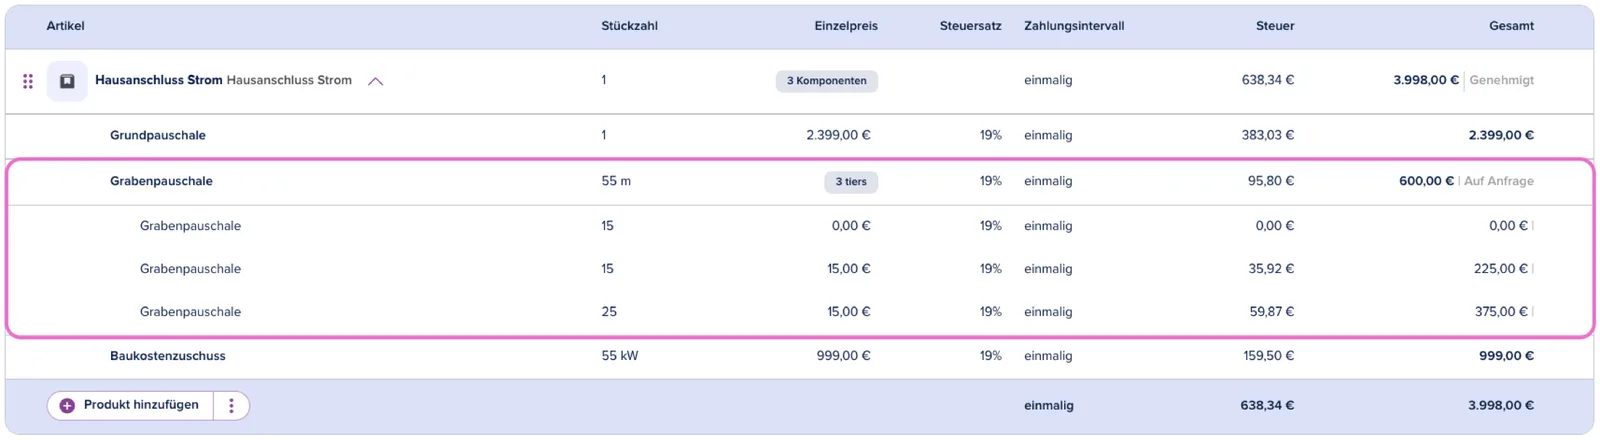1600x440 pixels.
Task: Click the 55 m quantity of Grabenpauschale
Action: pyautogui.click(x=616, y=181)
